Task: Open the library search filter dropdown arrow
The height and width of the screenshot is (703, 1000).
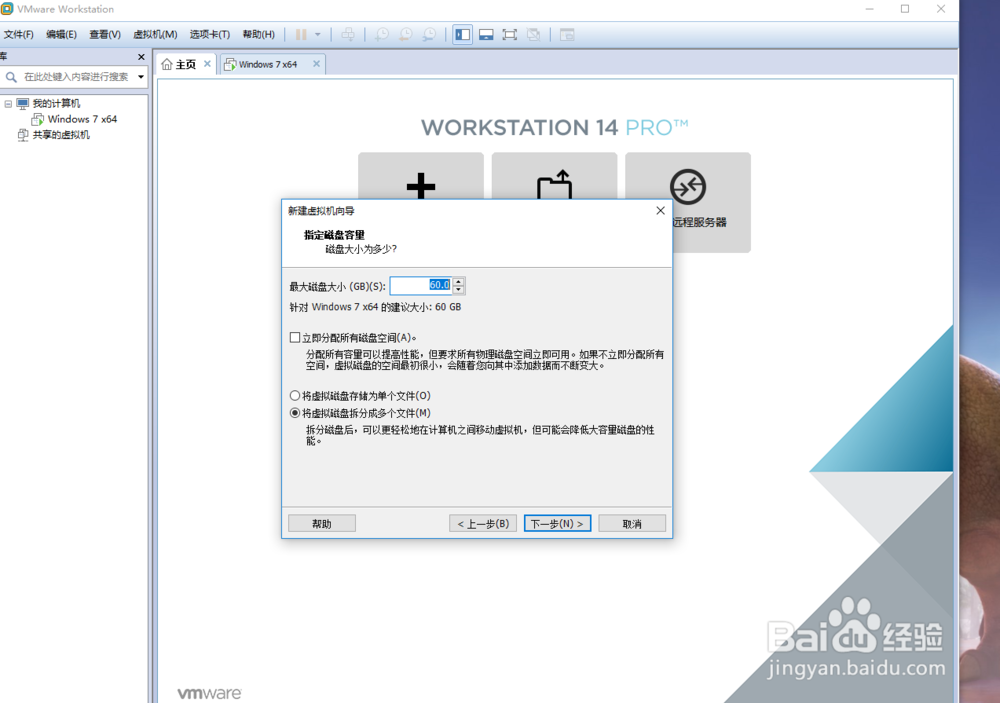Action: (141, 77)
